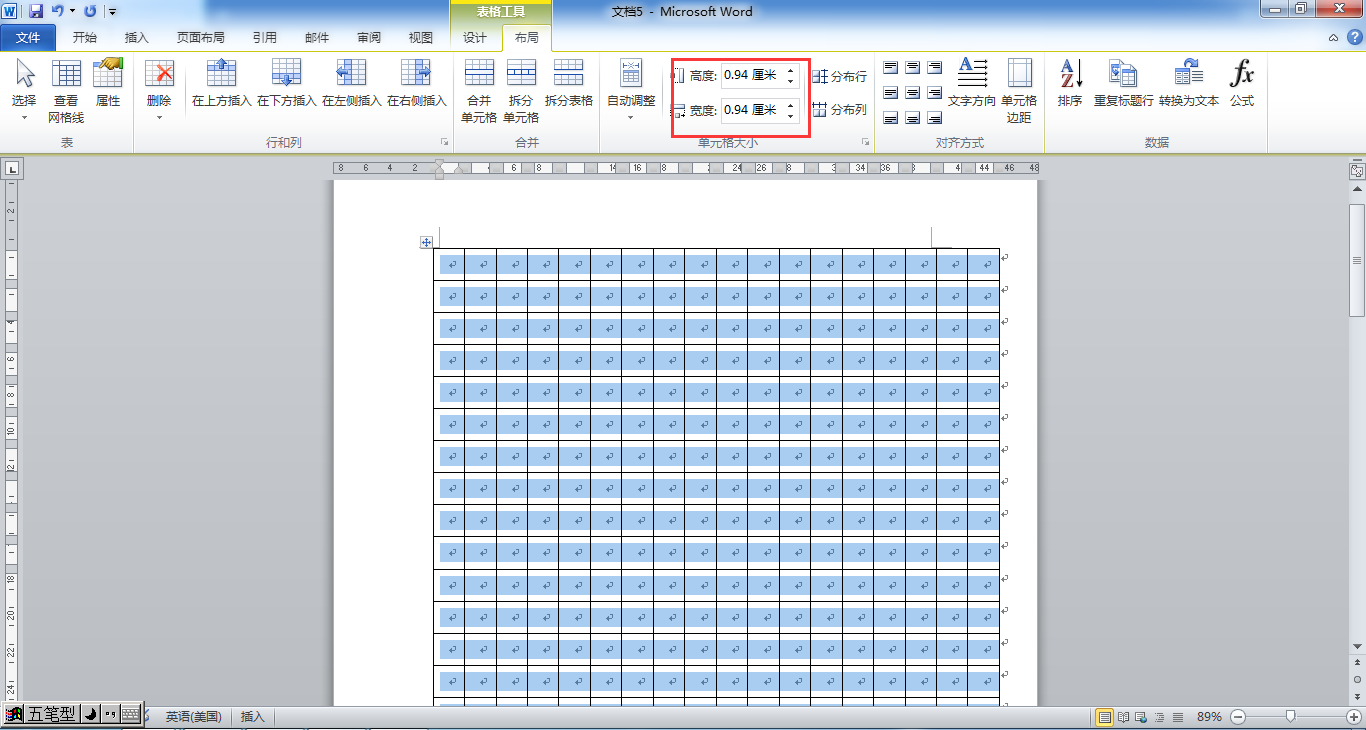The image size is (1366, 730).
Task: Switch to the 设计 (Design) table tools tab
Action: (x=475, y=38)
